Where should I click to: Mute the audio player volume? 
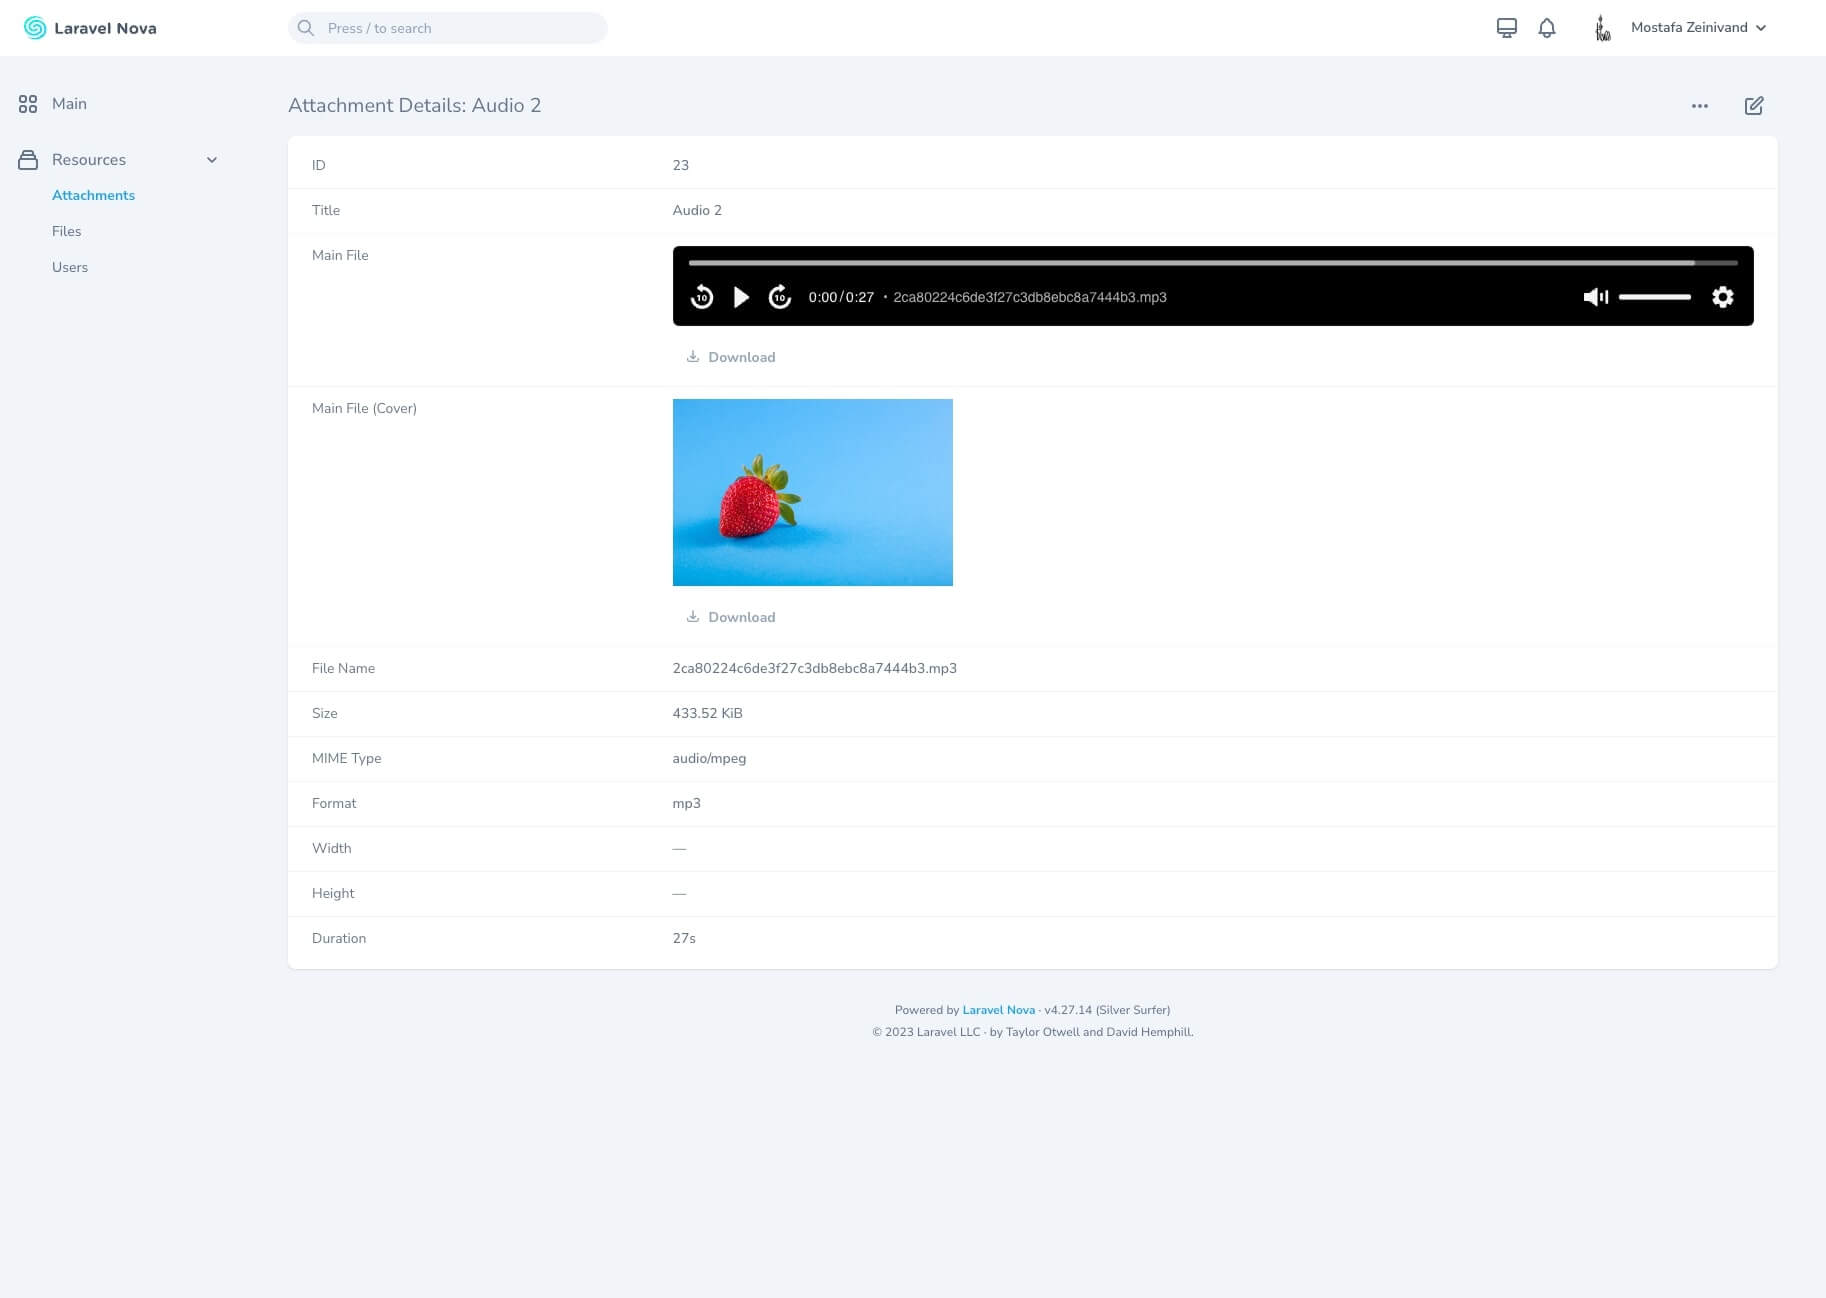(1595, 297)
